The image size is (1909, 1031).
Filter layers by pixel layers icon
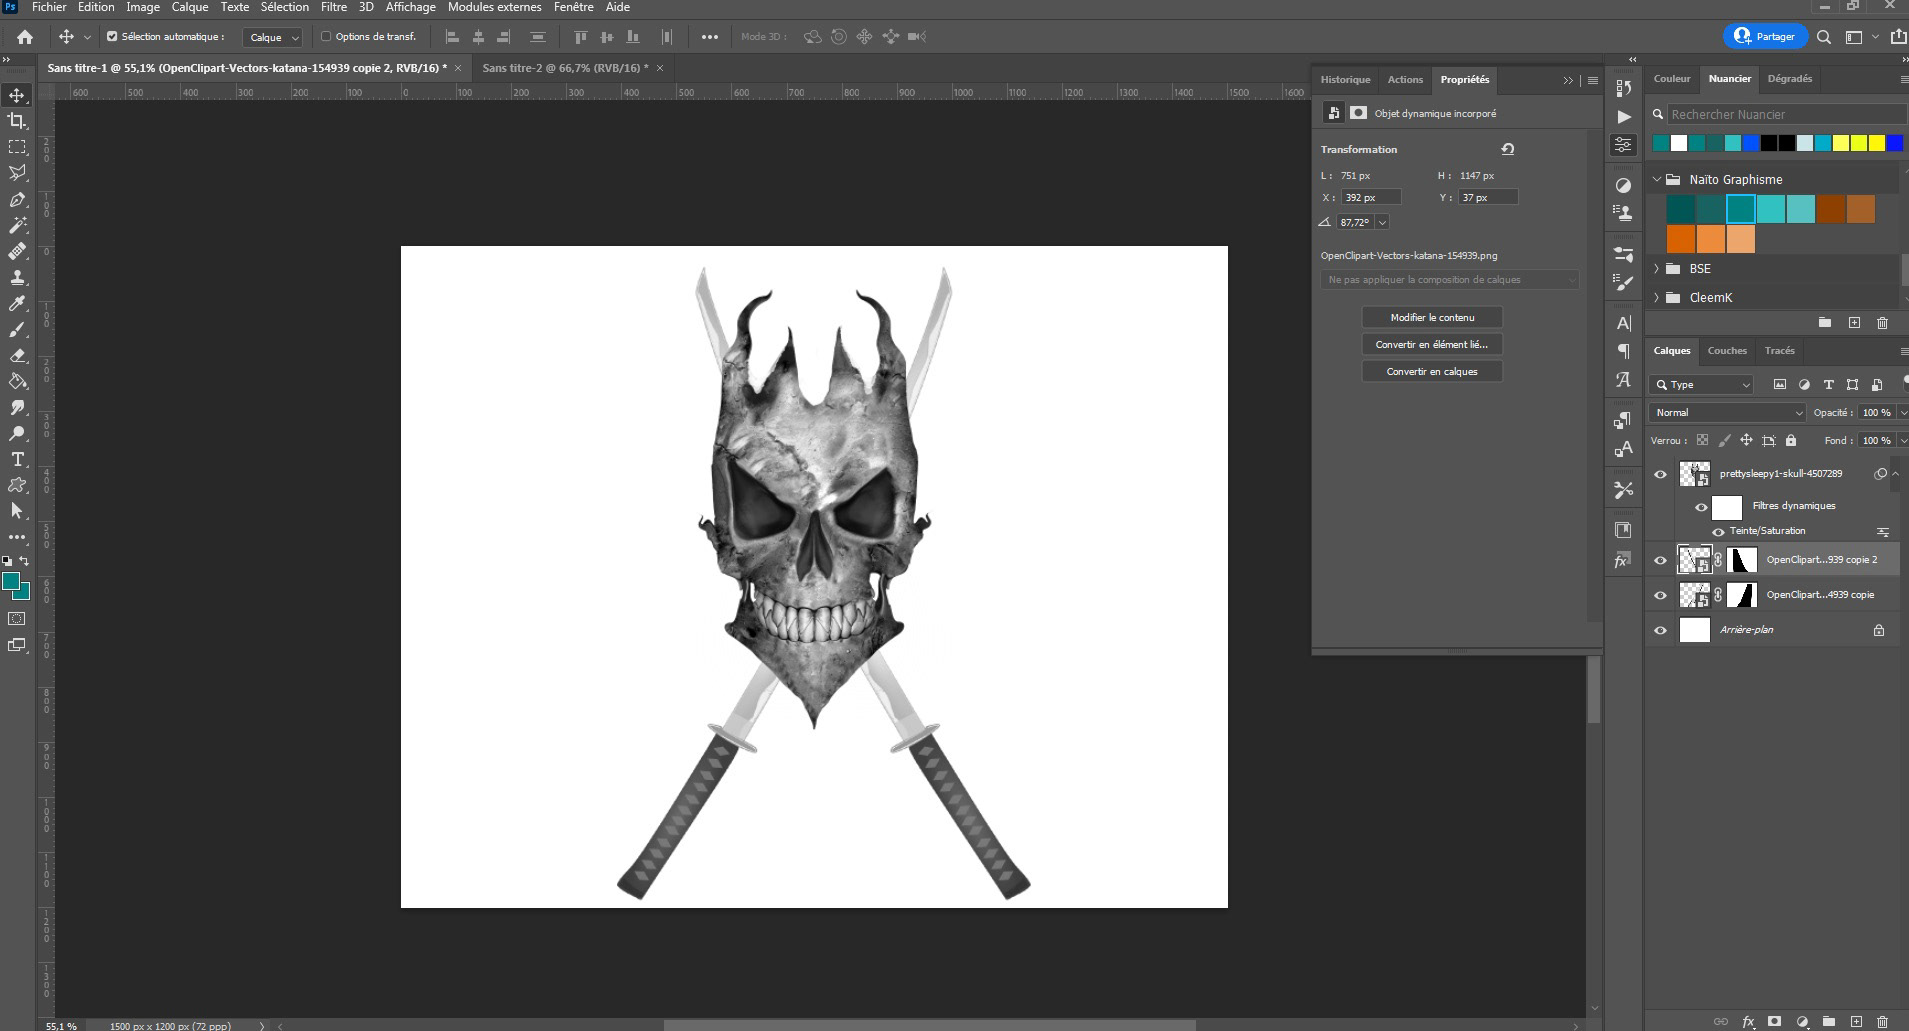[1780, 384]
